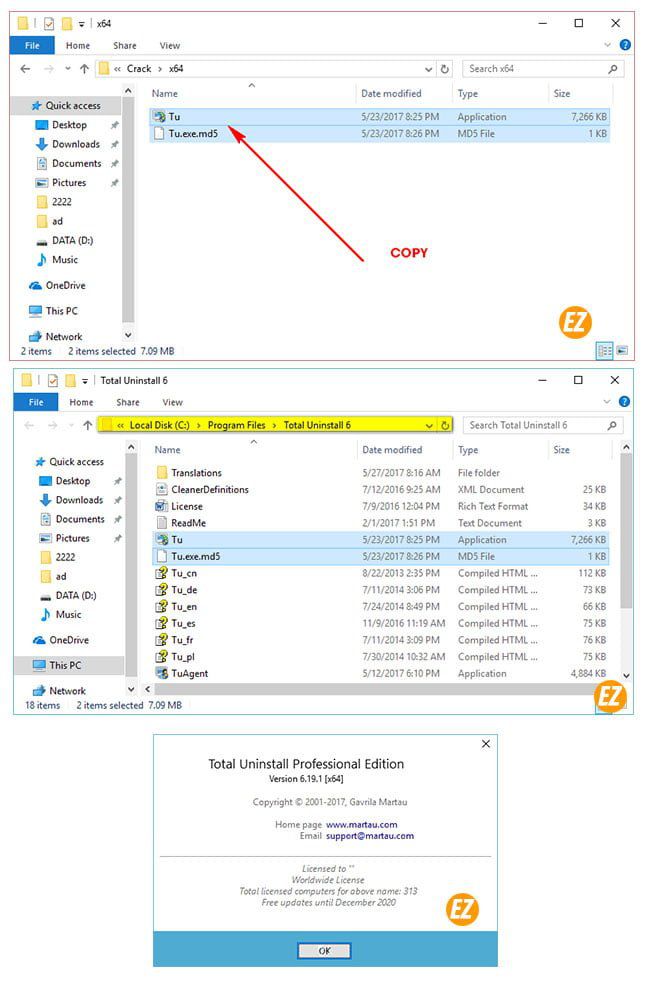The width and height of the screenshot is (650, 982).
Task: Open the Home tab in x64 window
Action: (78, 46)
